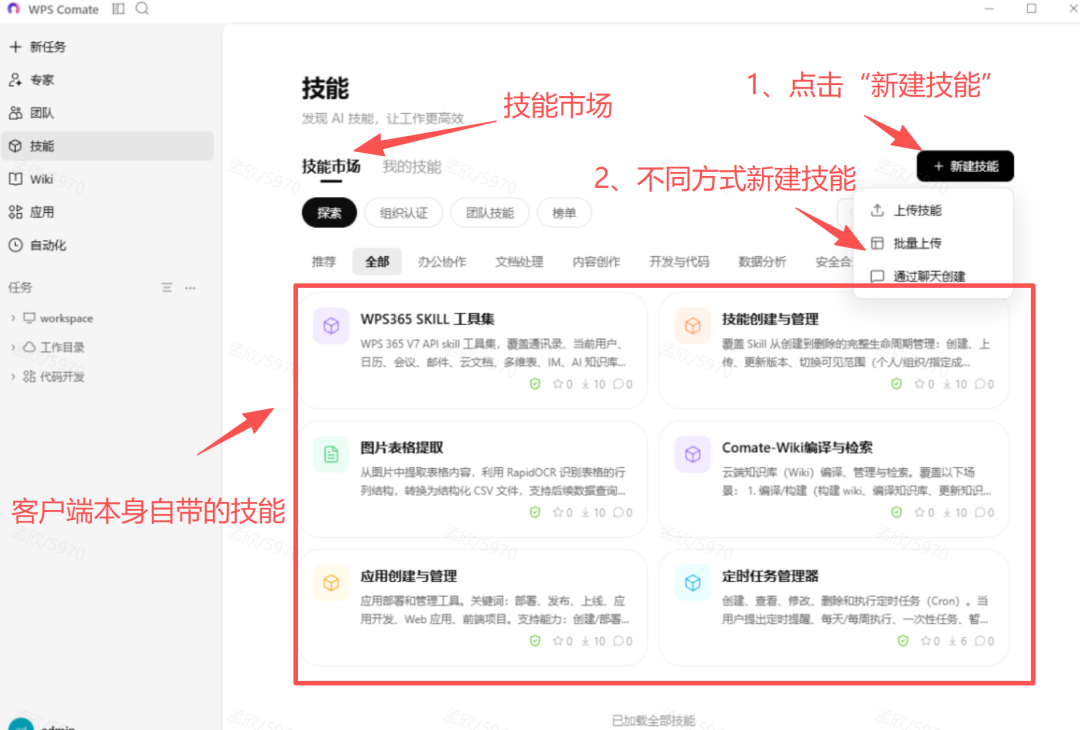This screenshot has height=730, width=1080.
Task: Click download icon on 定时任务管理器 card
Action: [953, 641]
